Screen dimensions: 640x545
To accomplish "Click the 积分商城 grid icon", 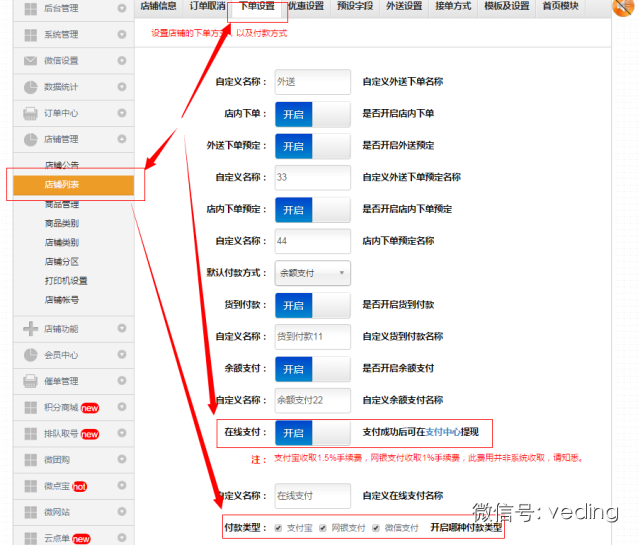I will click(31, 407).
